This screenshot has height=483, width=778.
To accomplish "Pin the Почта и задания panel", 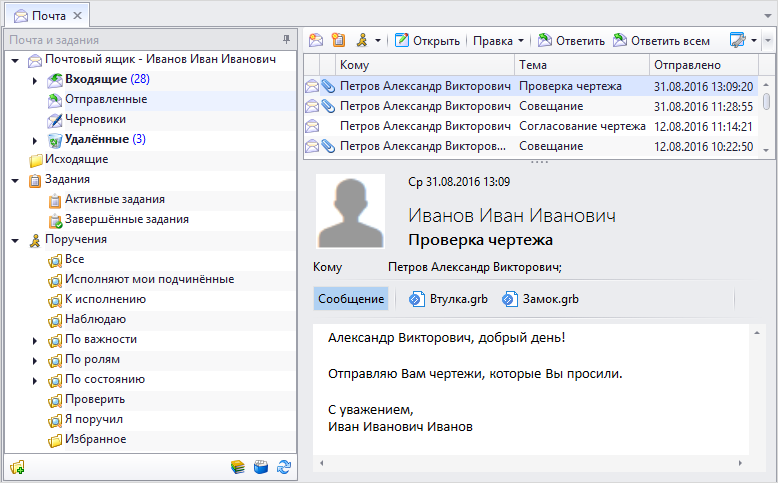I will 287,40.
